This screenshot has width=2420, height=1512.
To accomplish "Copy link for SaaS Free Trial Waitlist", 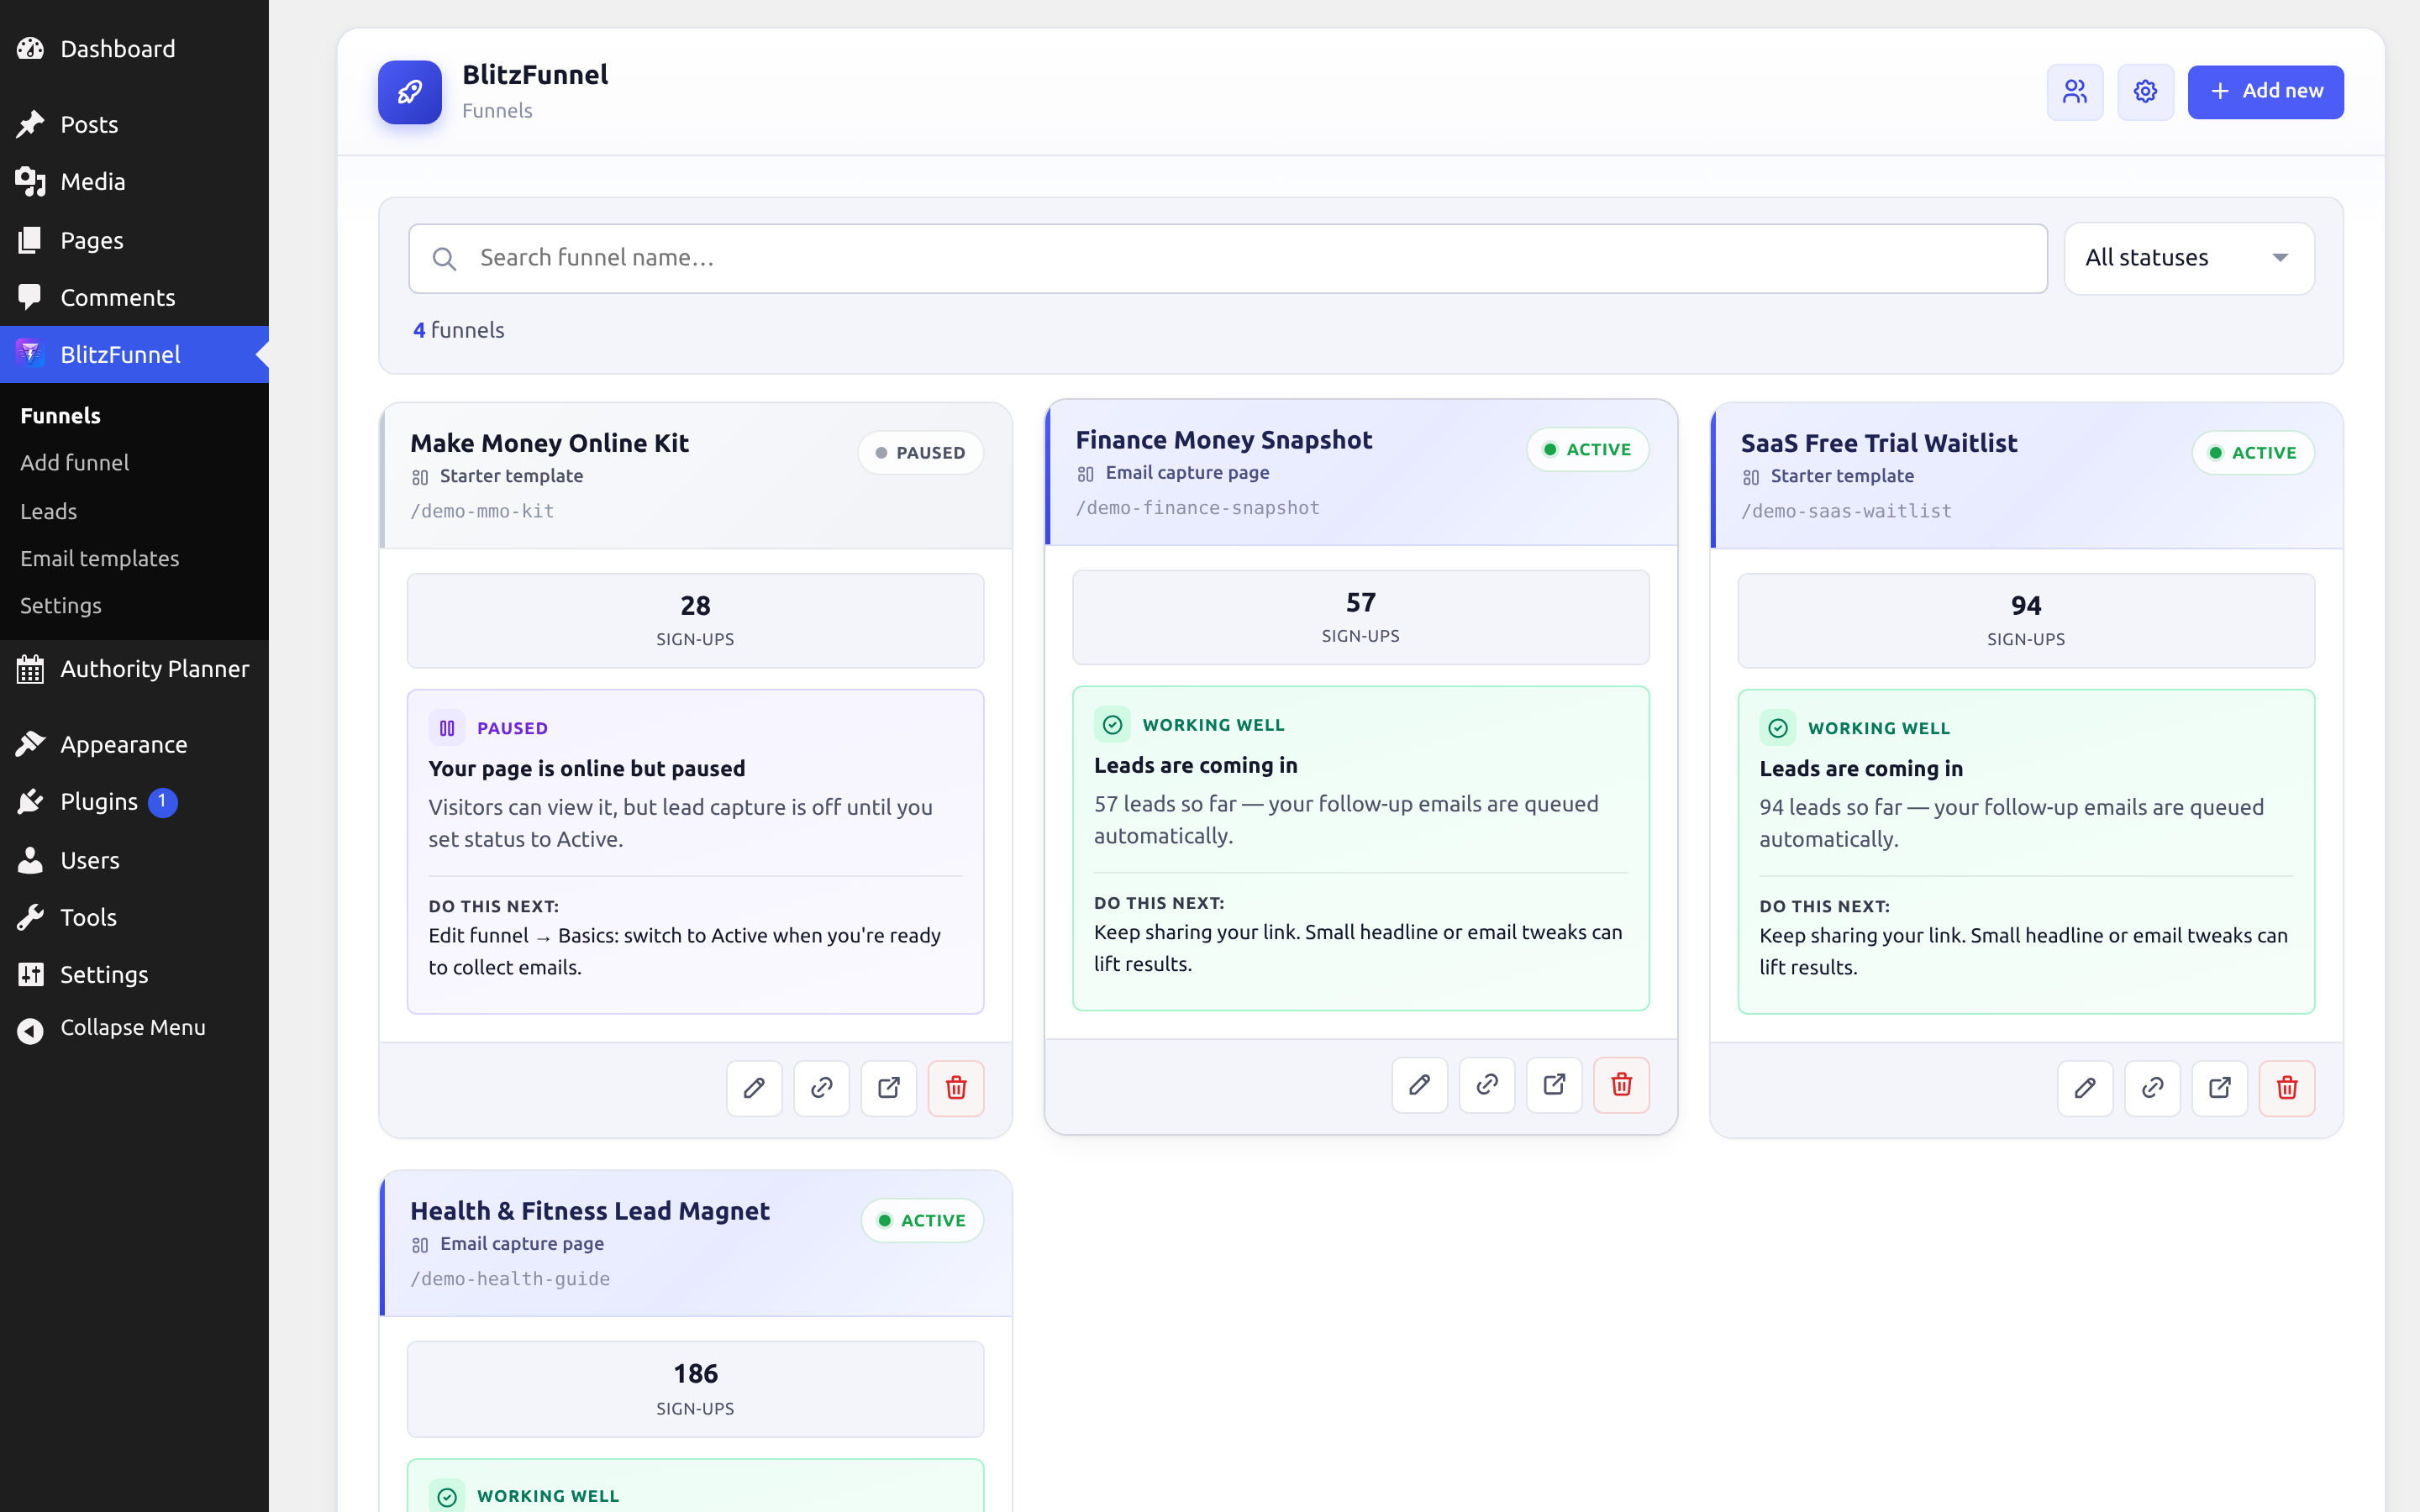I will pyautogui.click(x=2152, y=1088).
